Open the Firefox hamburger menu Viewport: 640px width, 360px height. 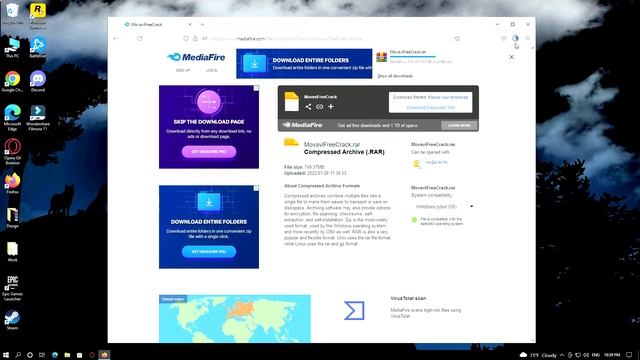[527, 38]
